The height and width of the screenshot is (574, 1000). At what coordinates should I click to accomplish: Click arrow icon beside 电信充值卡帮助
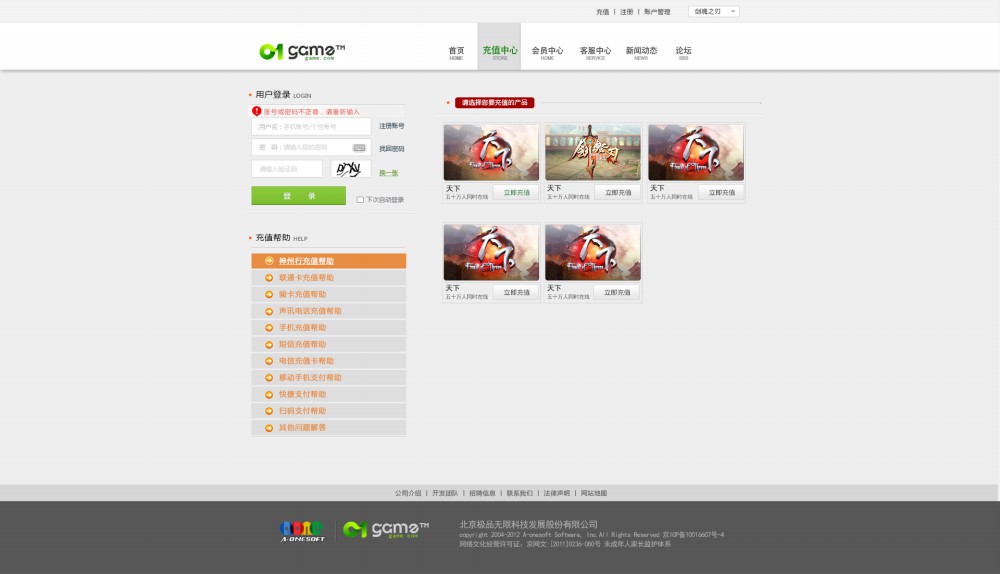pyautogui.click(x=269, y=360)
